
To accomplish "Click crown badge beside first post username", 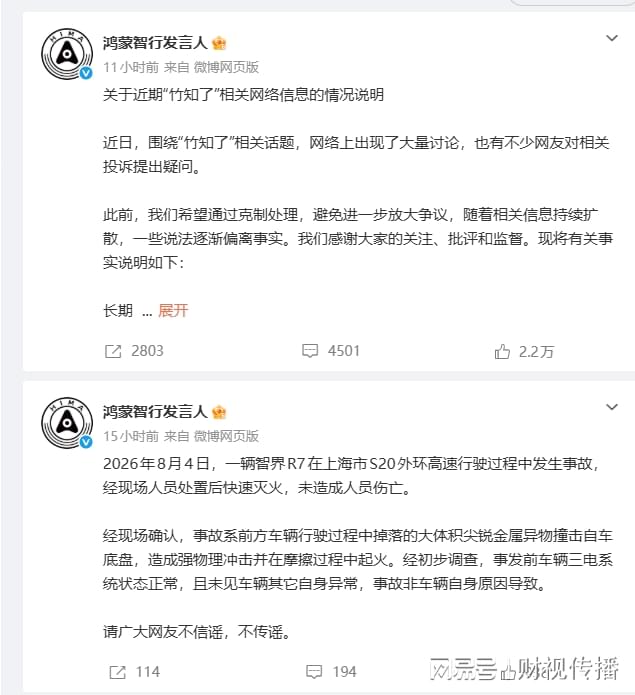I will tap(219, 43).
